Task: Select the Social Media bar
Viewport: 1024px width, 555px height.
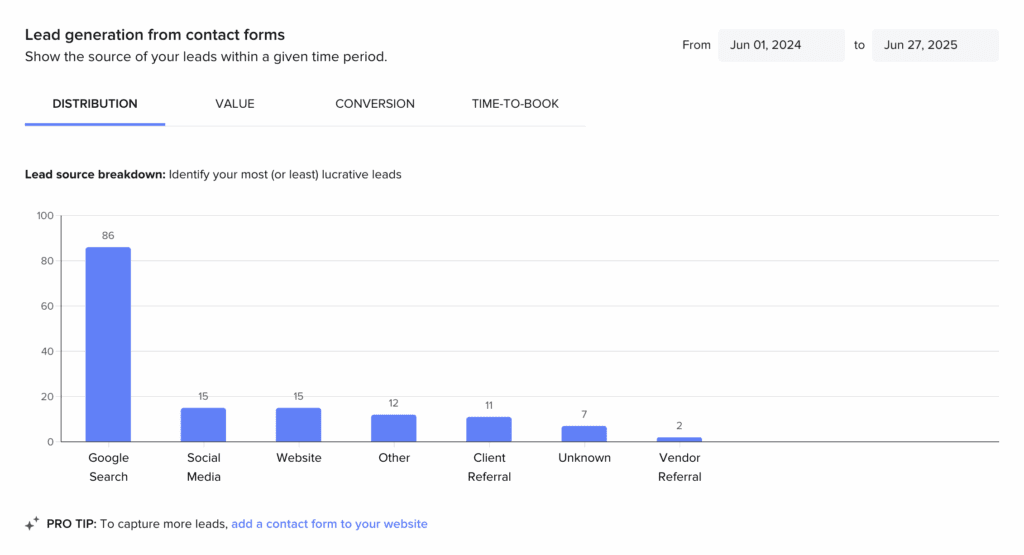Action: (x=203, y=425)
